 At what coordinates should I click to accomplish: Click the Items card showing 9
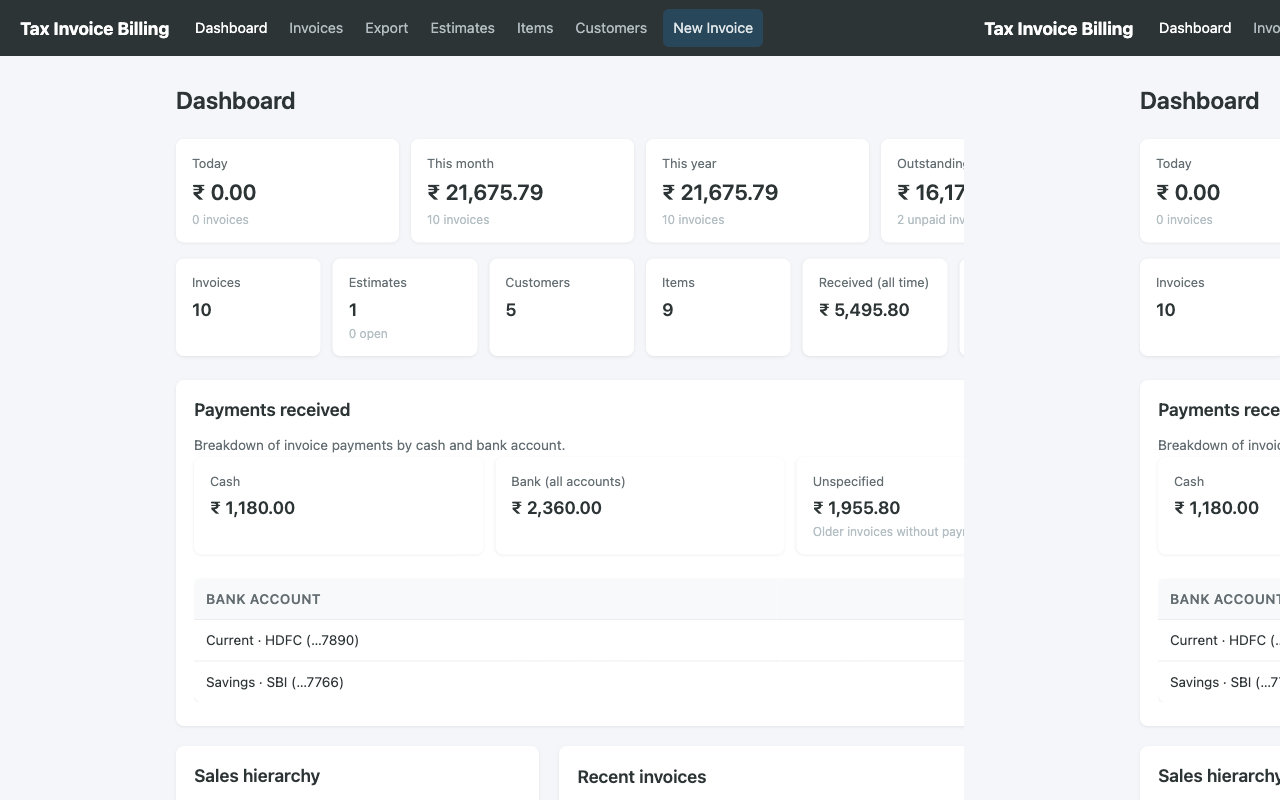click(x=718, y=307)
